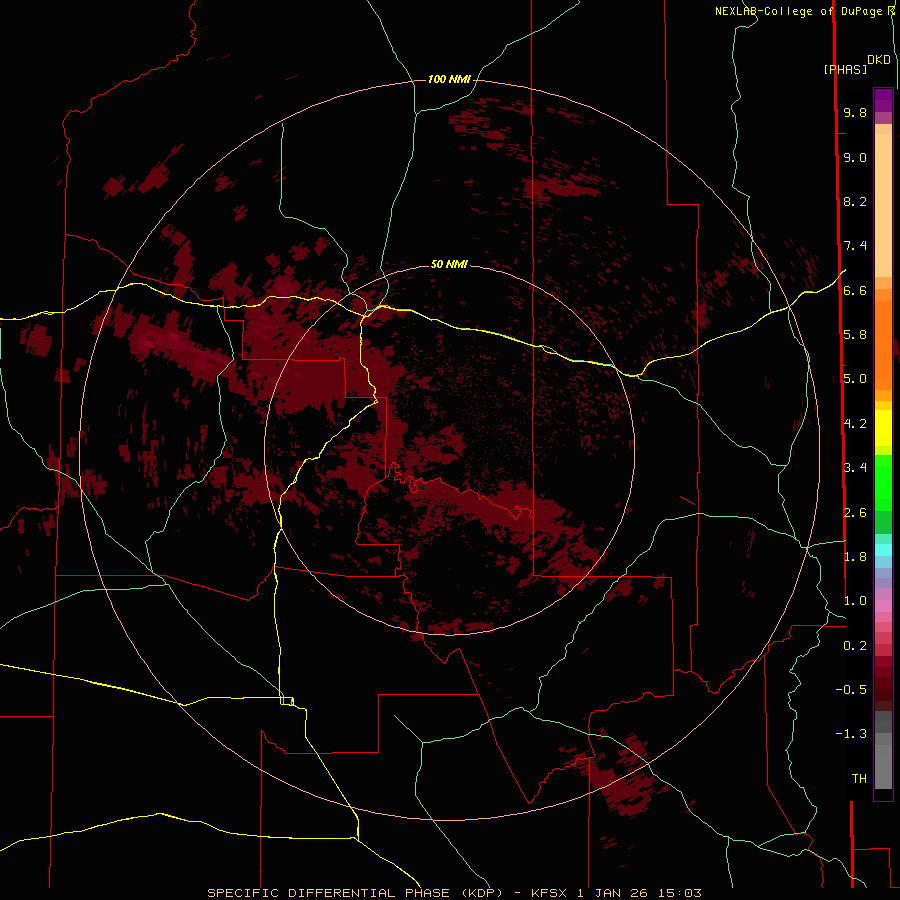Pick the gray segment at color bar bottom
The width and height of the screenshot is (900, 900).
[883, 767]
